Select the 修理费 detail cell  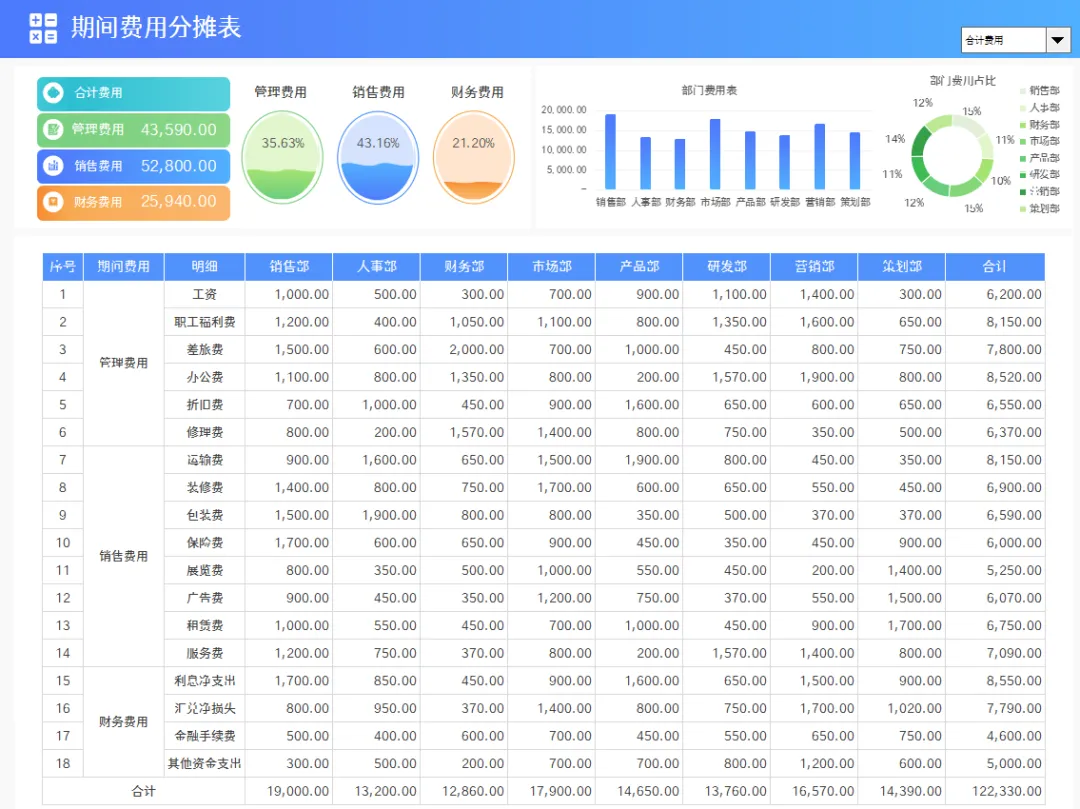coord(205,432)
